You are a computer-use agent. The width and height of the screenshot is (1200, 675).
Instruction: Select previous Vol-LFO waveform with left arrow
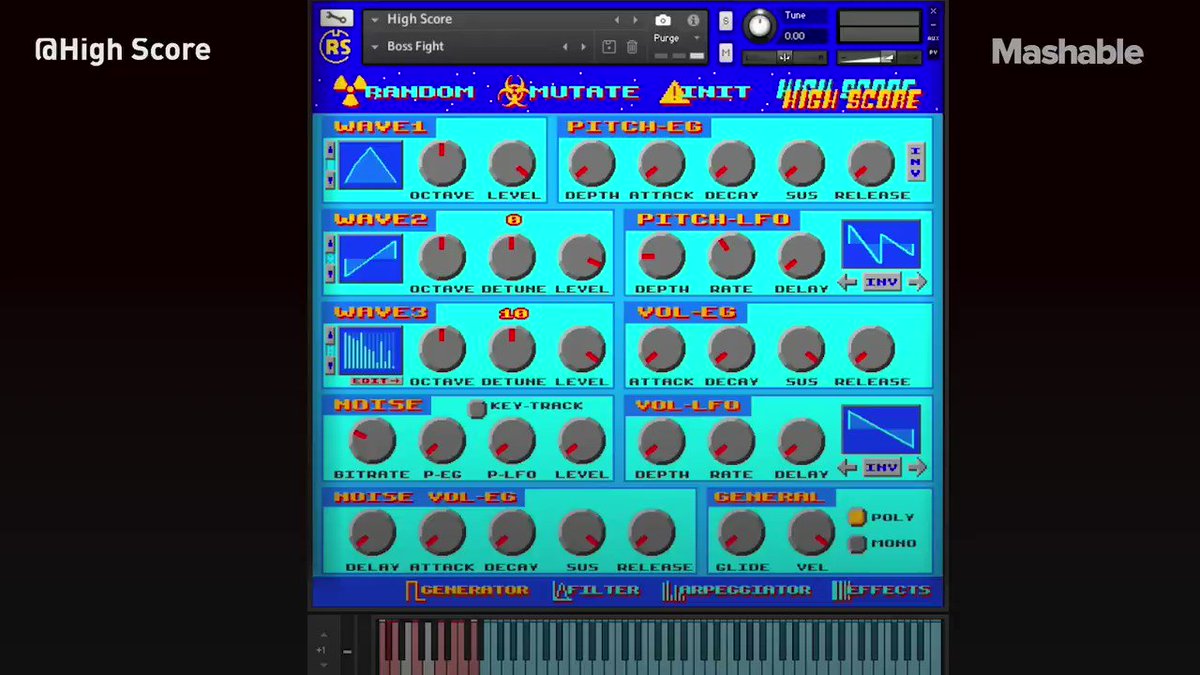[847, 467]
